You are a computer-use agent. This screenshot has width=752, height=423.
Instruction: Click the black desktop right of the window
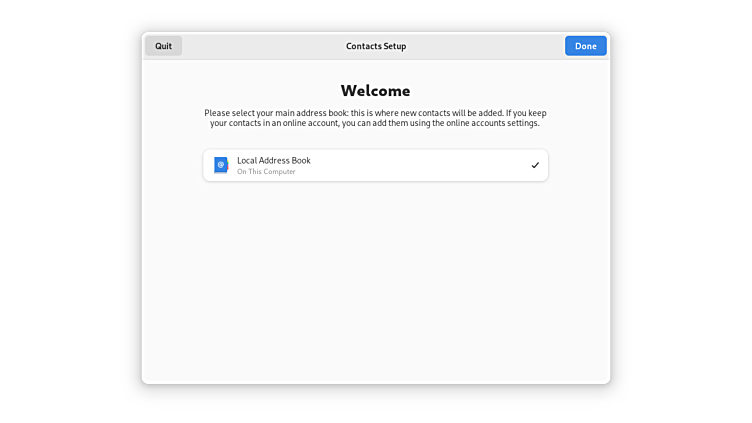[680, 211]
